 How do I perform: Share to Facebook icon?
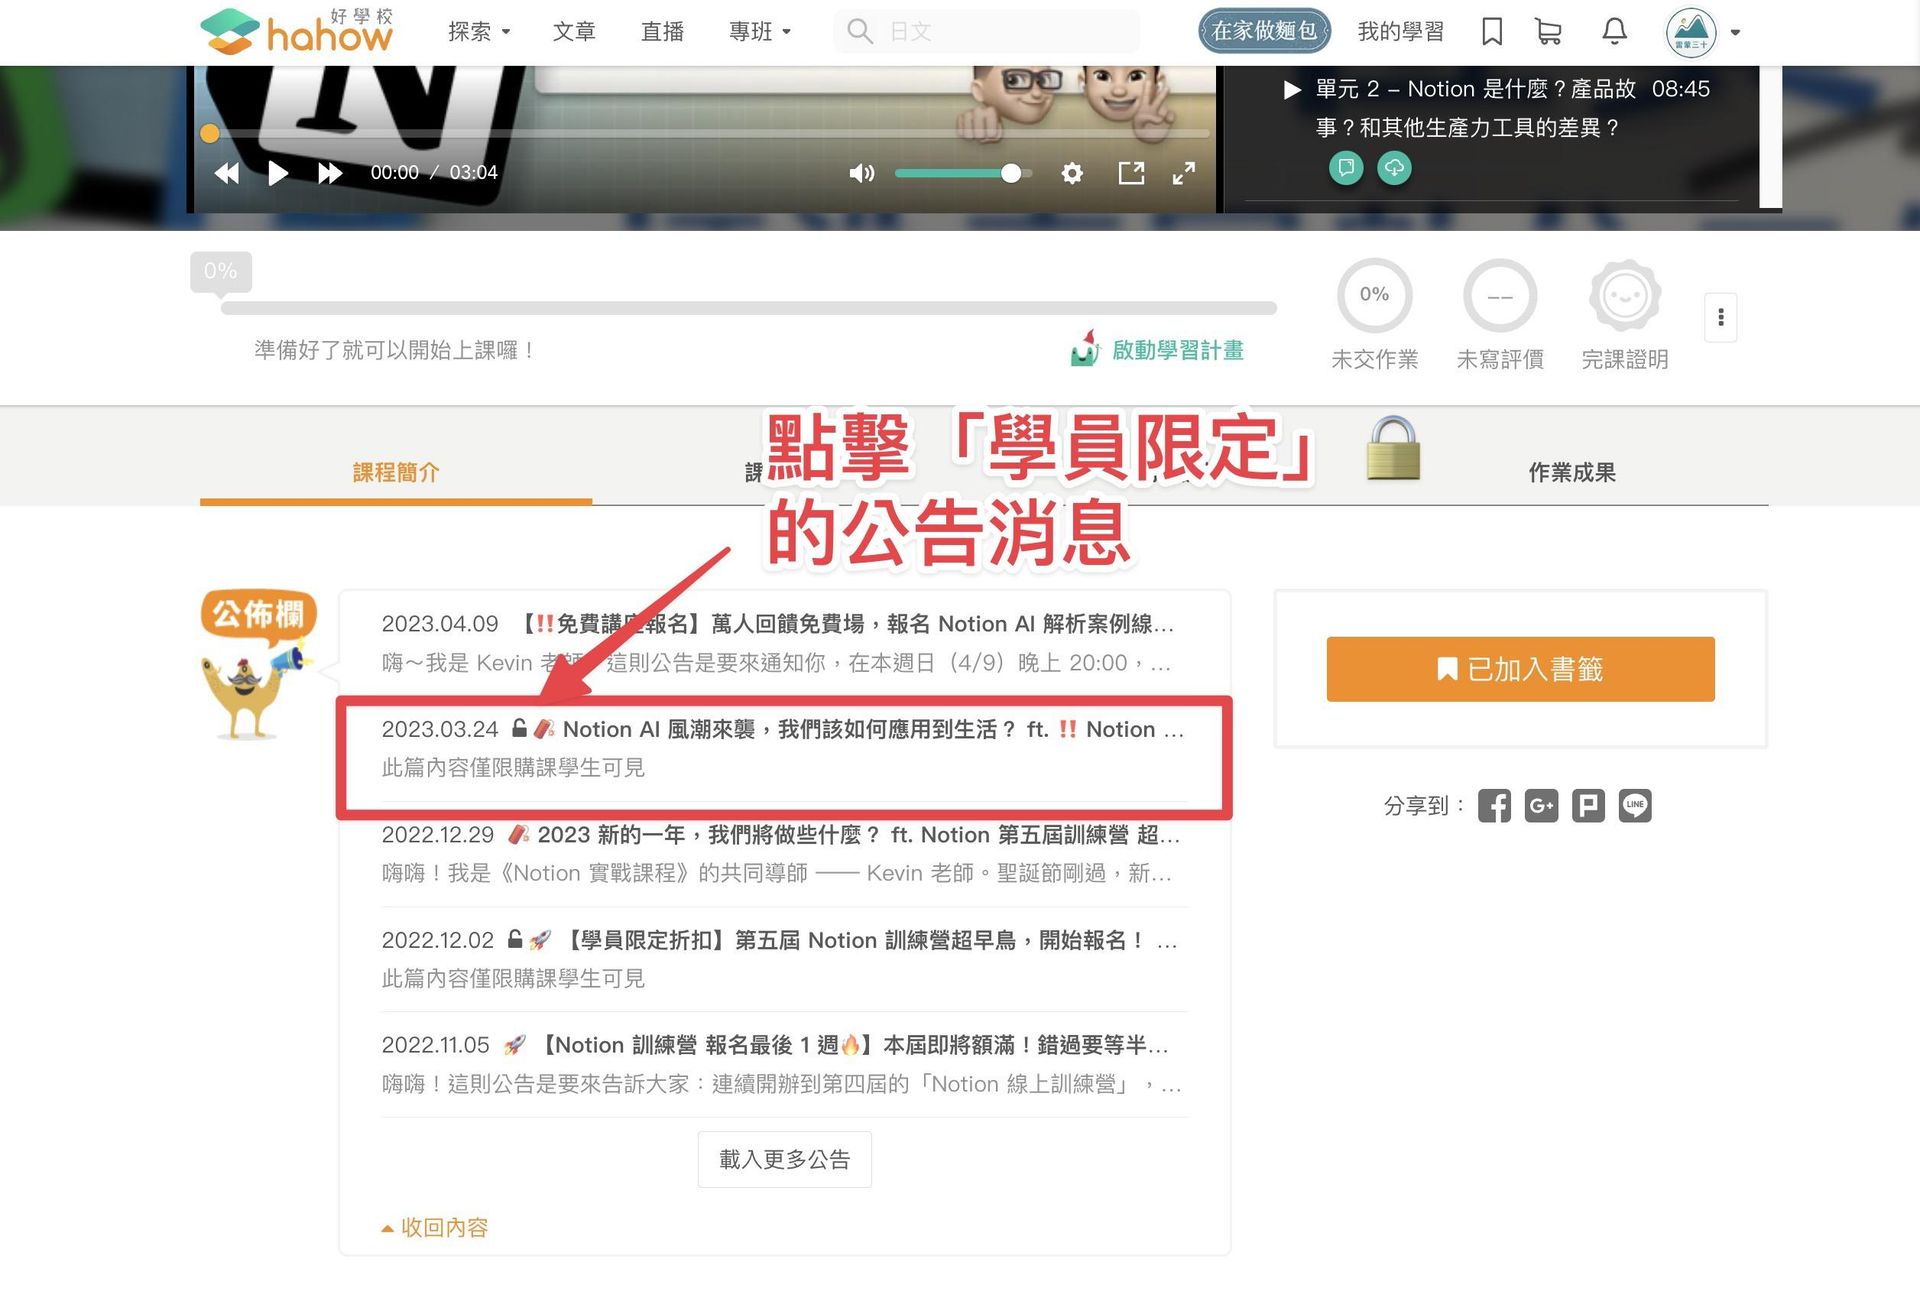[x=1494, y=806]
